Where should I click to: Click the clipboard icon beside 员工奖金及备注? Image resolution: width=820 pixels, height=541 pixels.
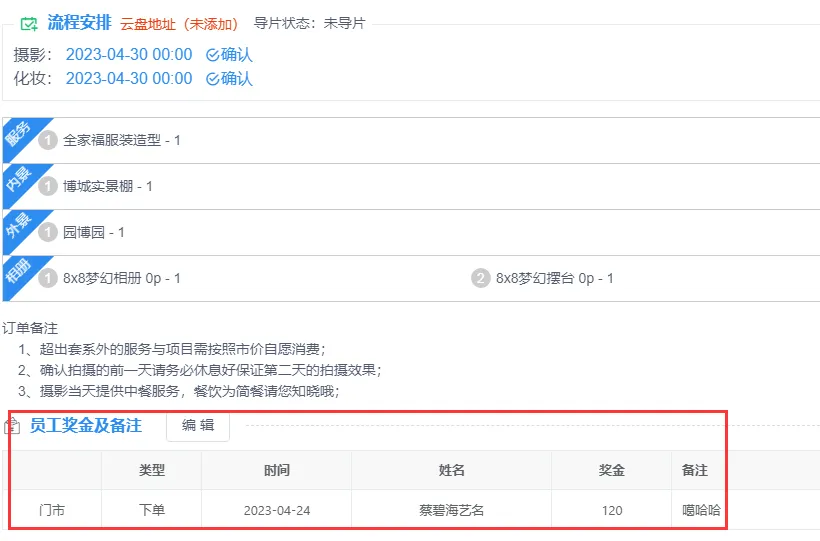point(13,426)
